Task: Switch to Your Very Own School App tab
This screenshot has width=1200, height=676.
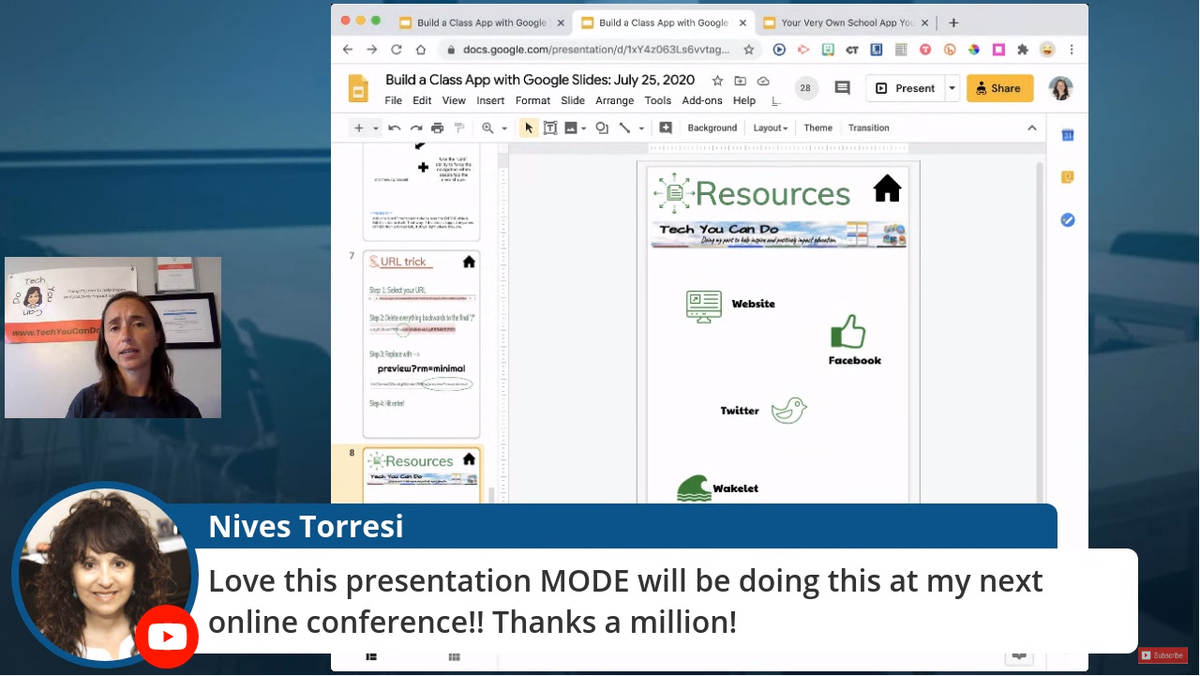Action: pyautogui.click(x=846, y=23)
